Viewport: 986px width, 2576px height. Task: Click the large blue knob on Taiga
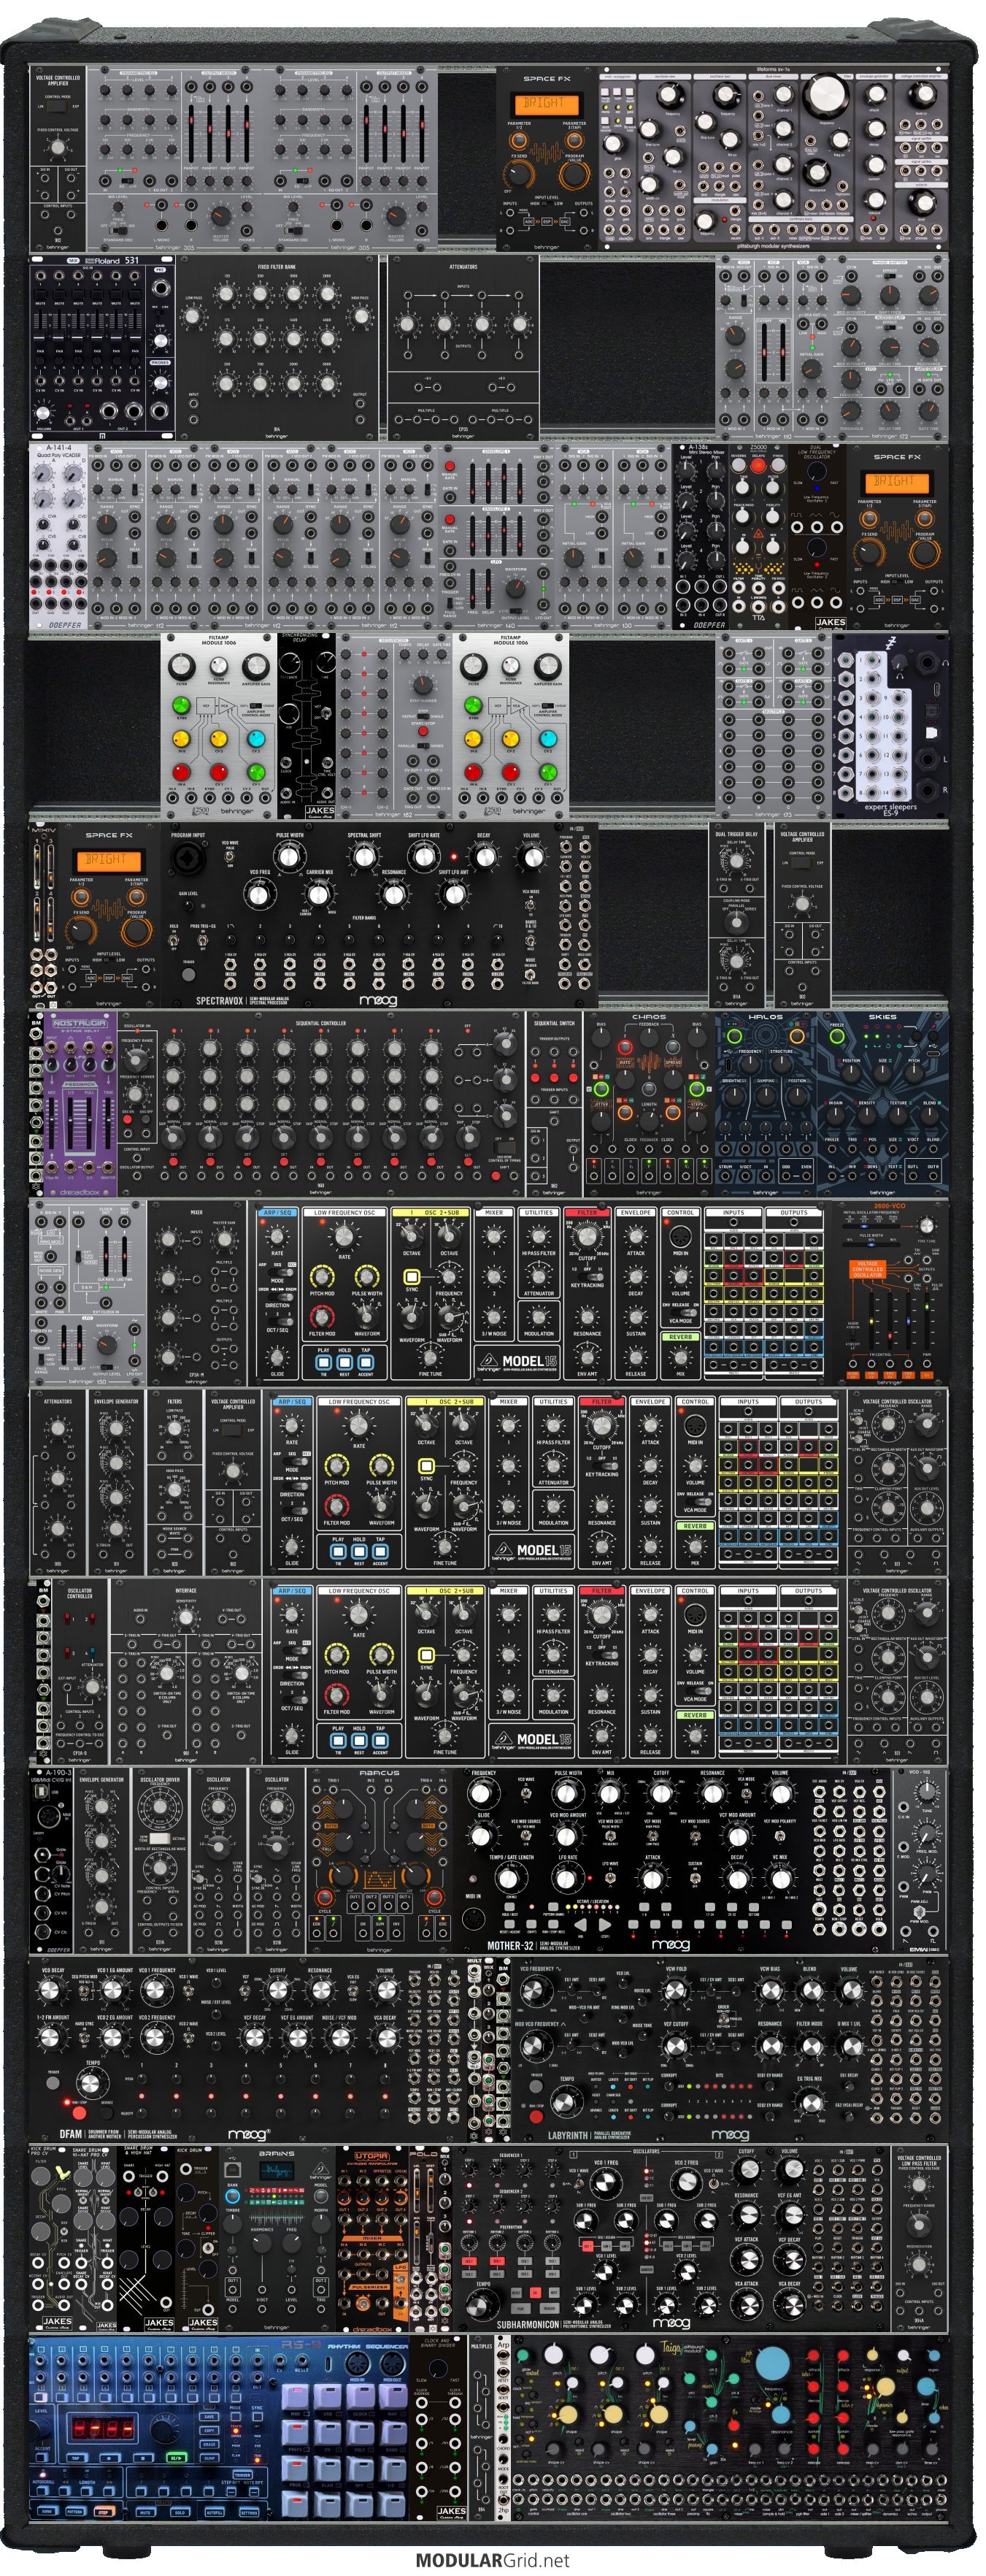point(772,2384)
